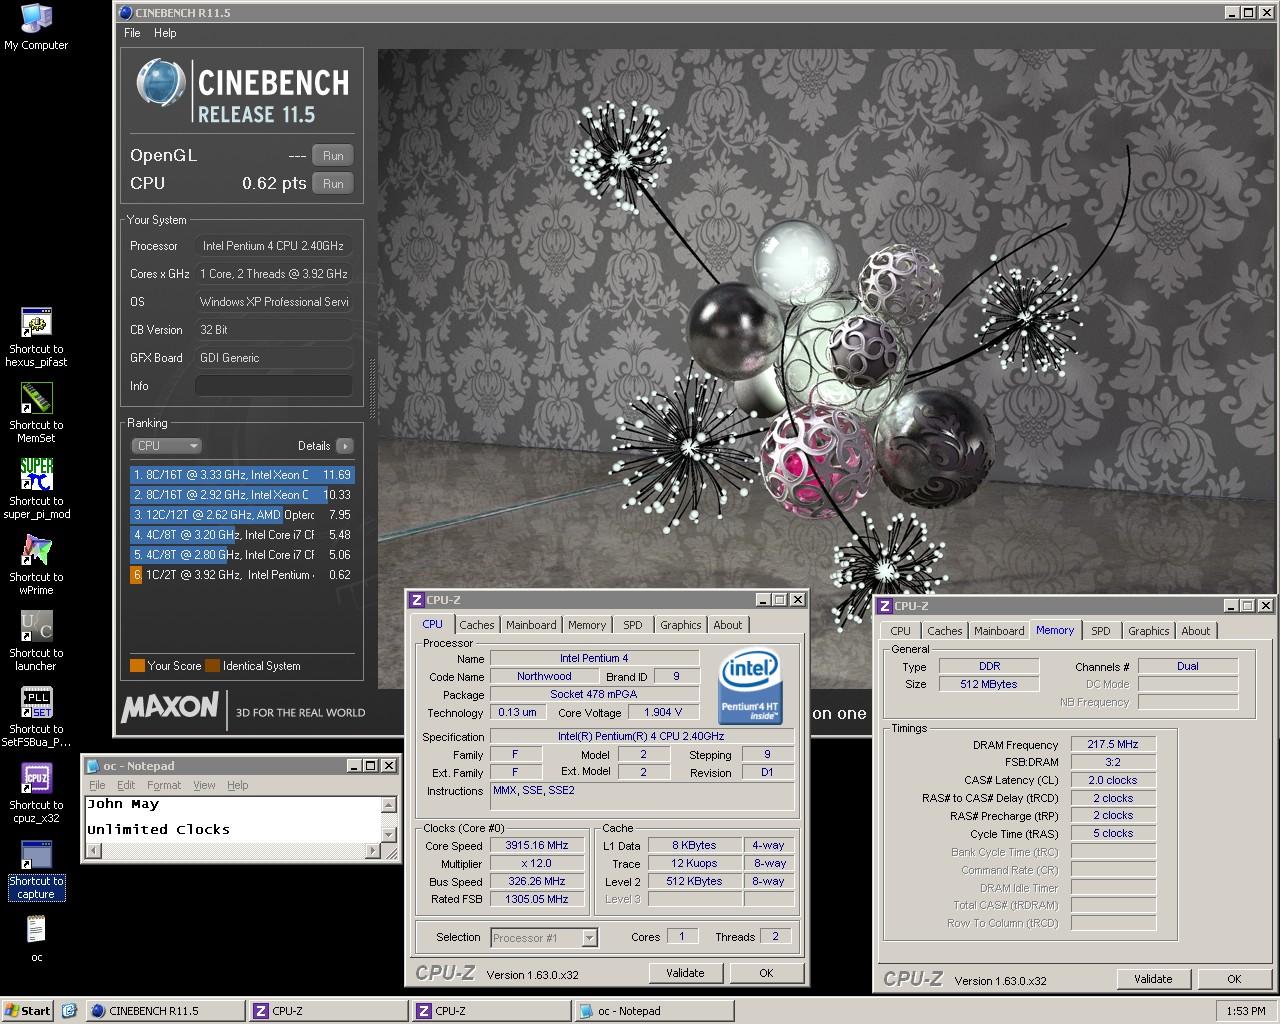1280x1024 pixels.
Task: Select the 1C/2T 3.92 GHz Pentium ranking row
Action: tap(242, 575)
